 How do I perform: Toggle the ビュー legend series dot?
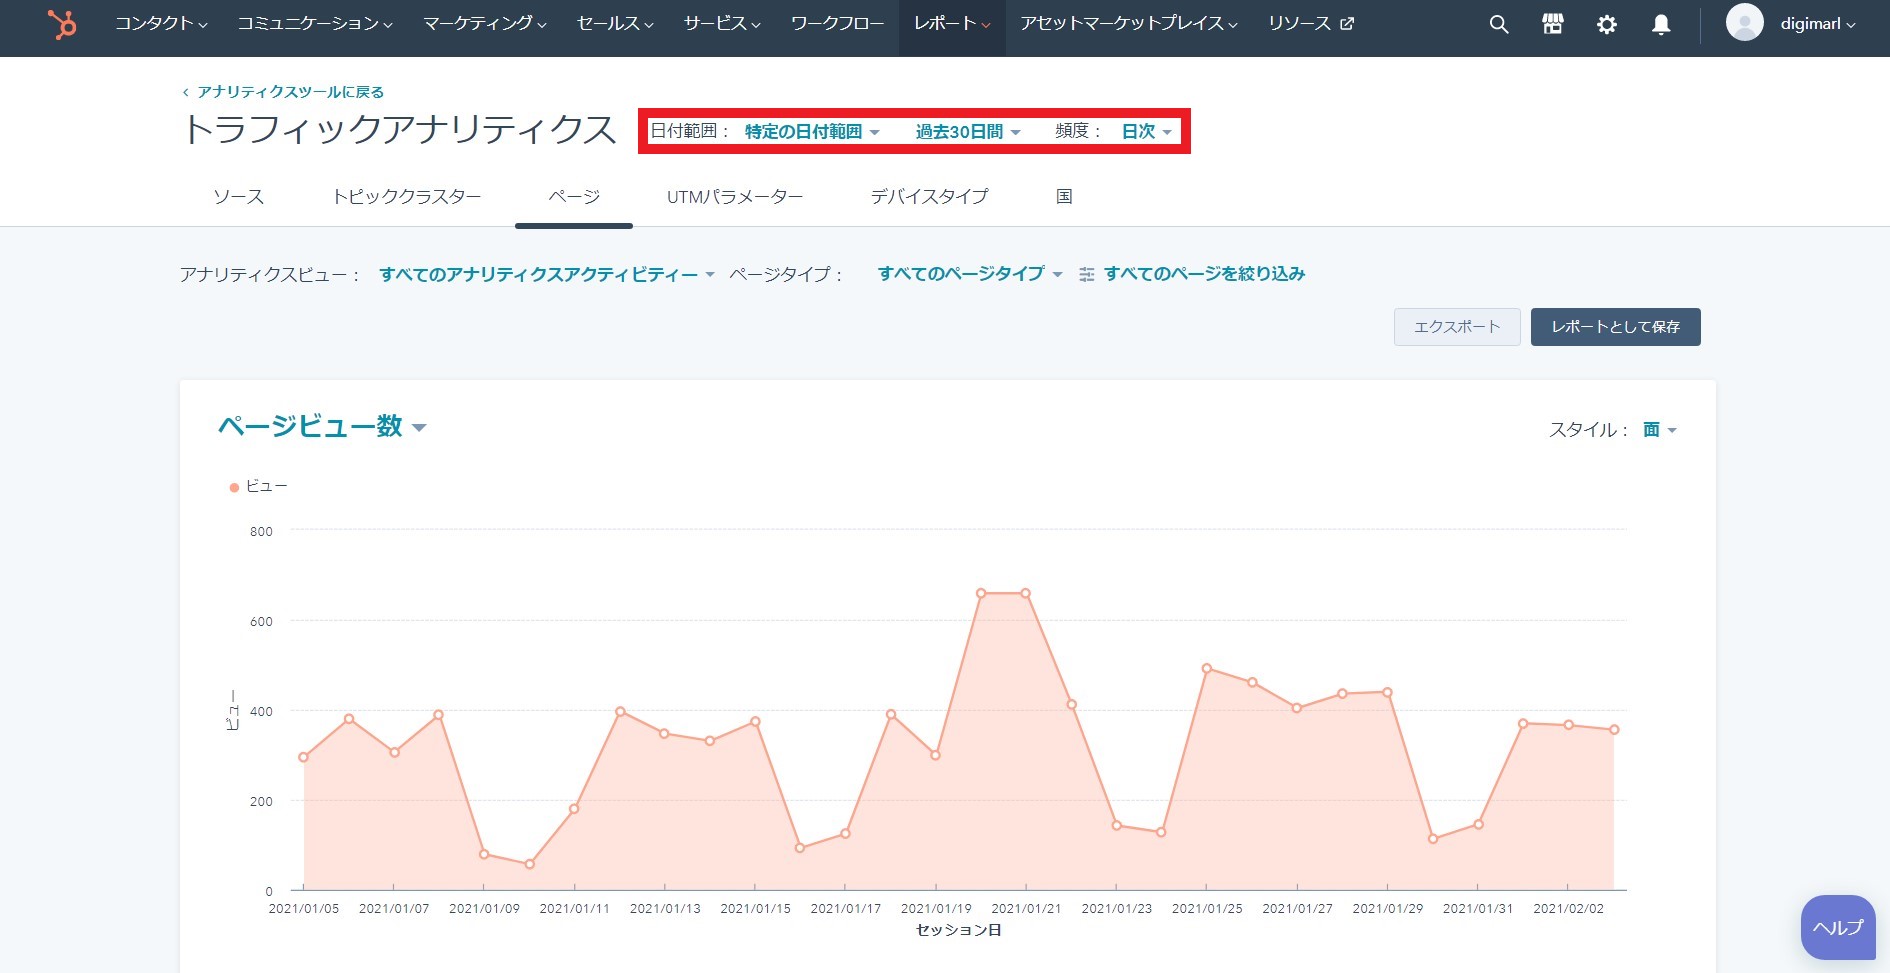(234, 487)
